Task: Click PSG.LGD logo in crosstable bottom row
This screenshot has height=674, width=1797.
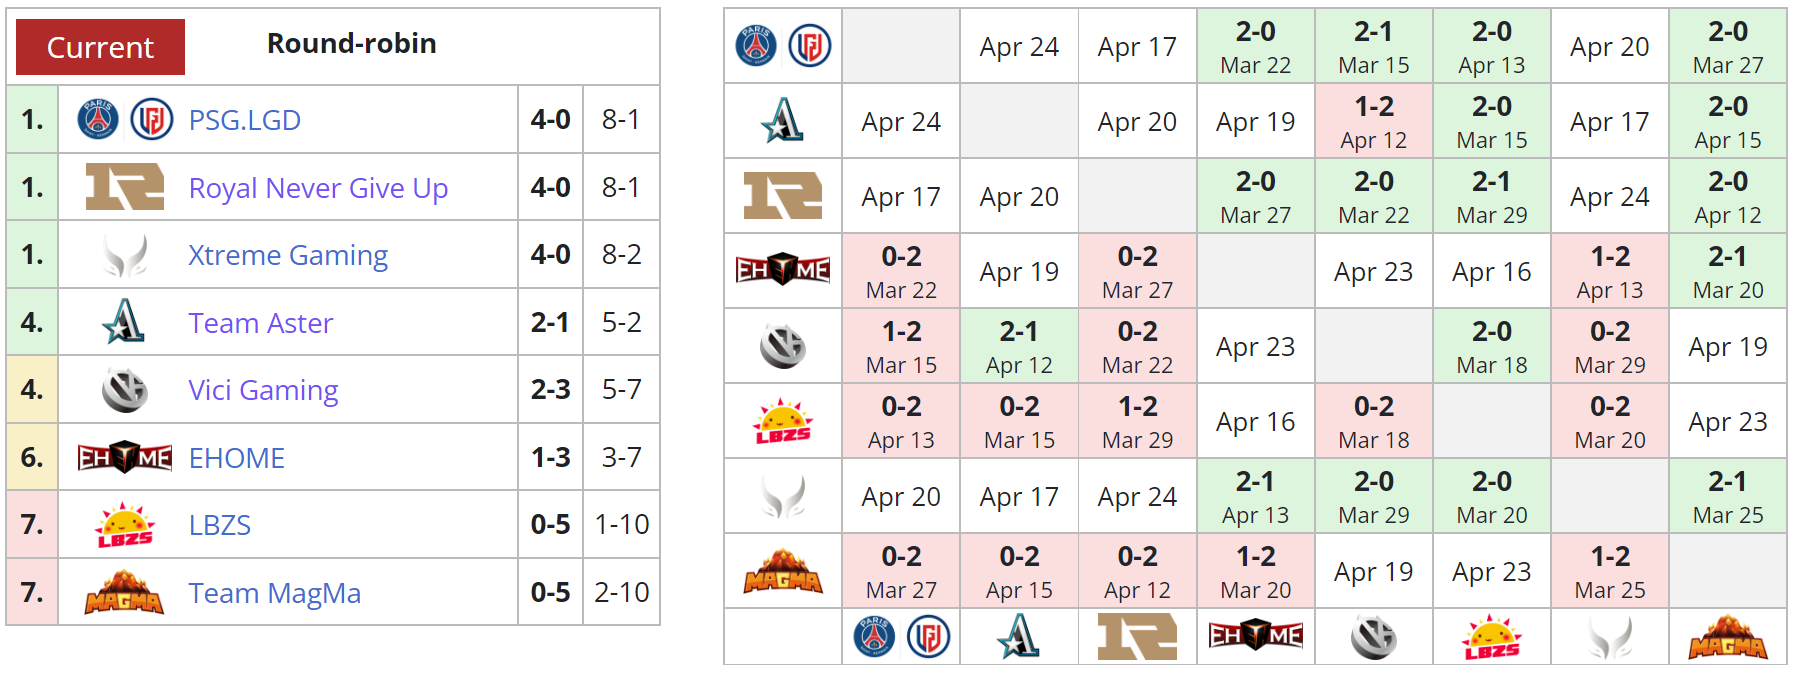Action: 901,637
